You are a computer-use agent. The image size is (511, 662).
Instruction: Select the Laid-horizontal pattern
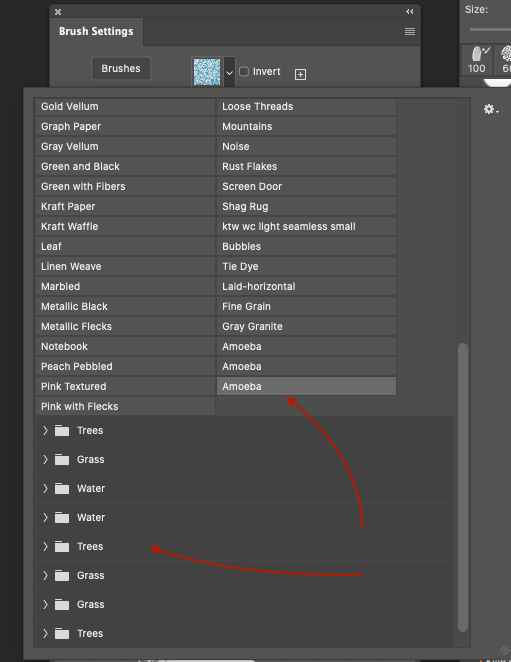pyautogui.click(x=307, y=286)
